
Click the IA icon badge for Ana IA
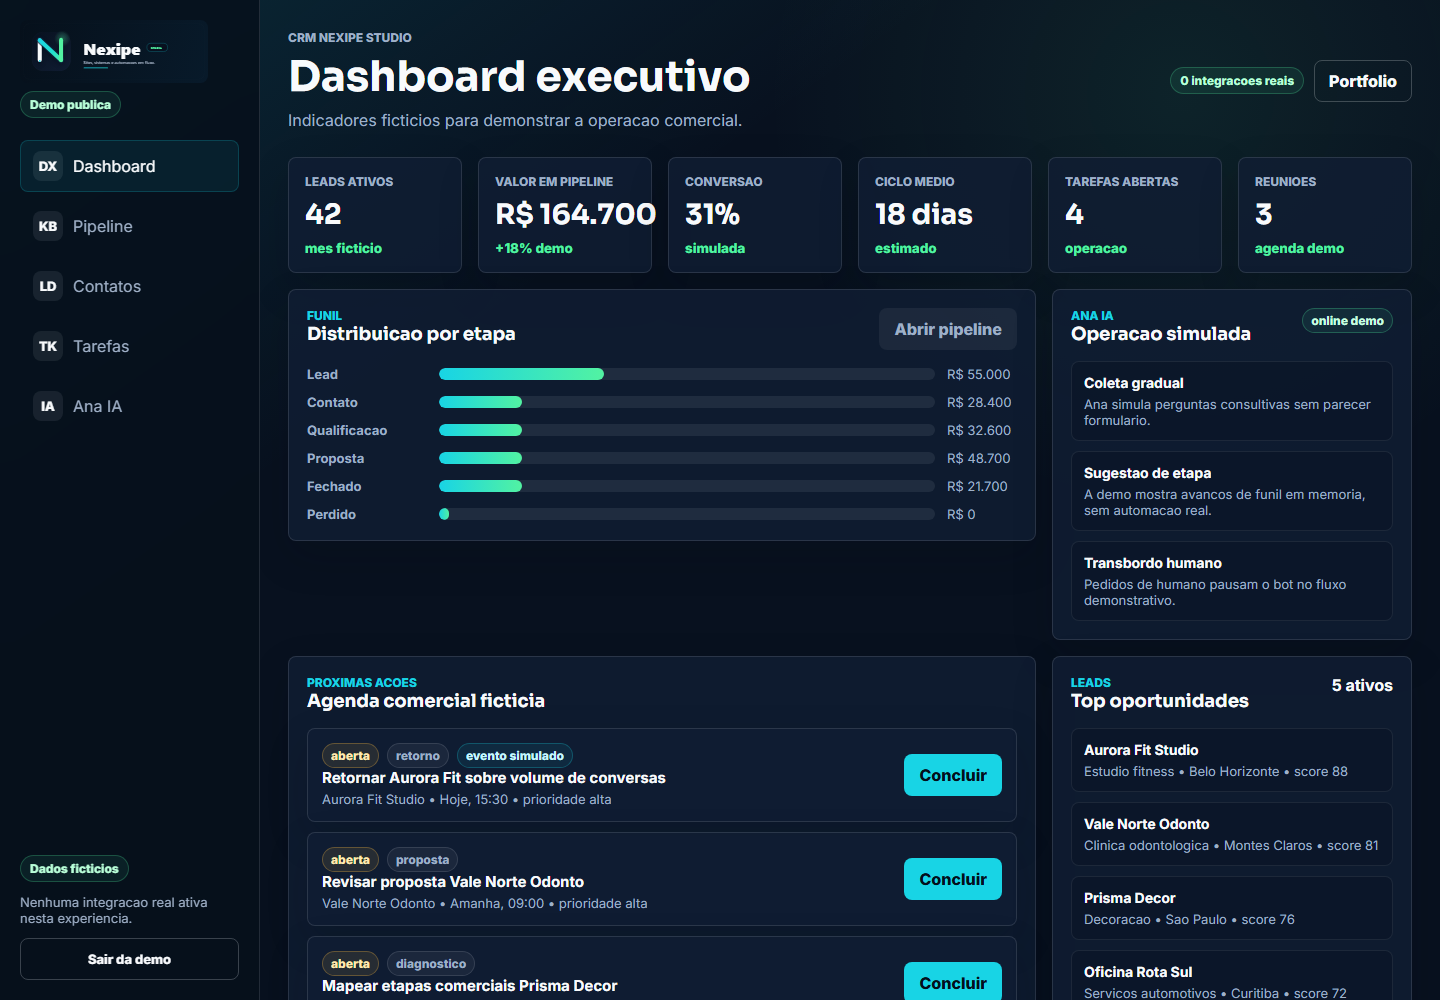coord(48,406)
